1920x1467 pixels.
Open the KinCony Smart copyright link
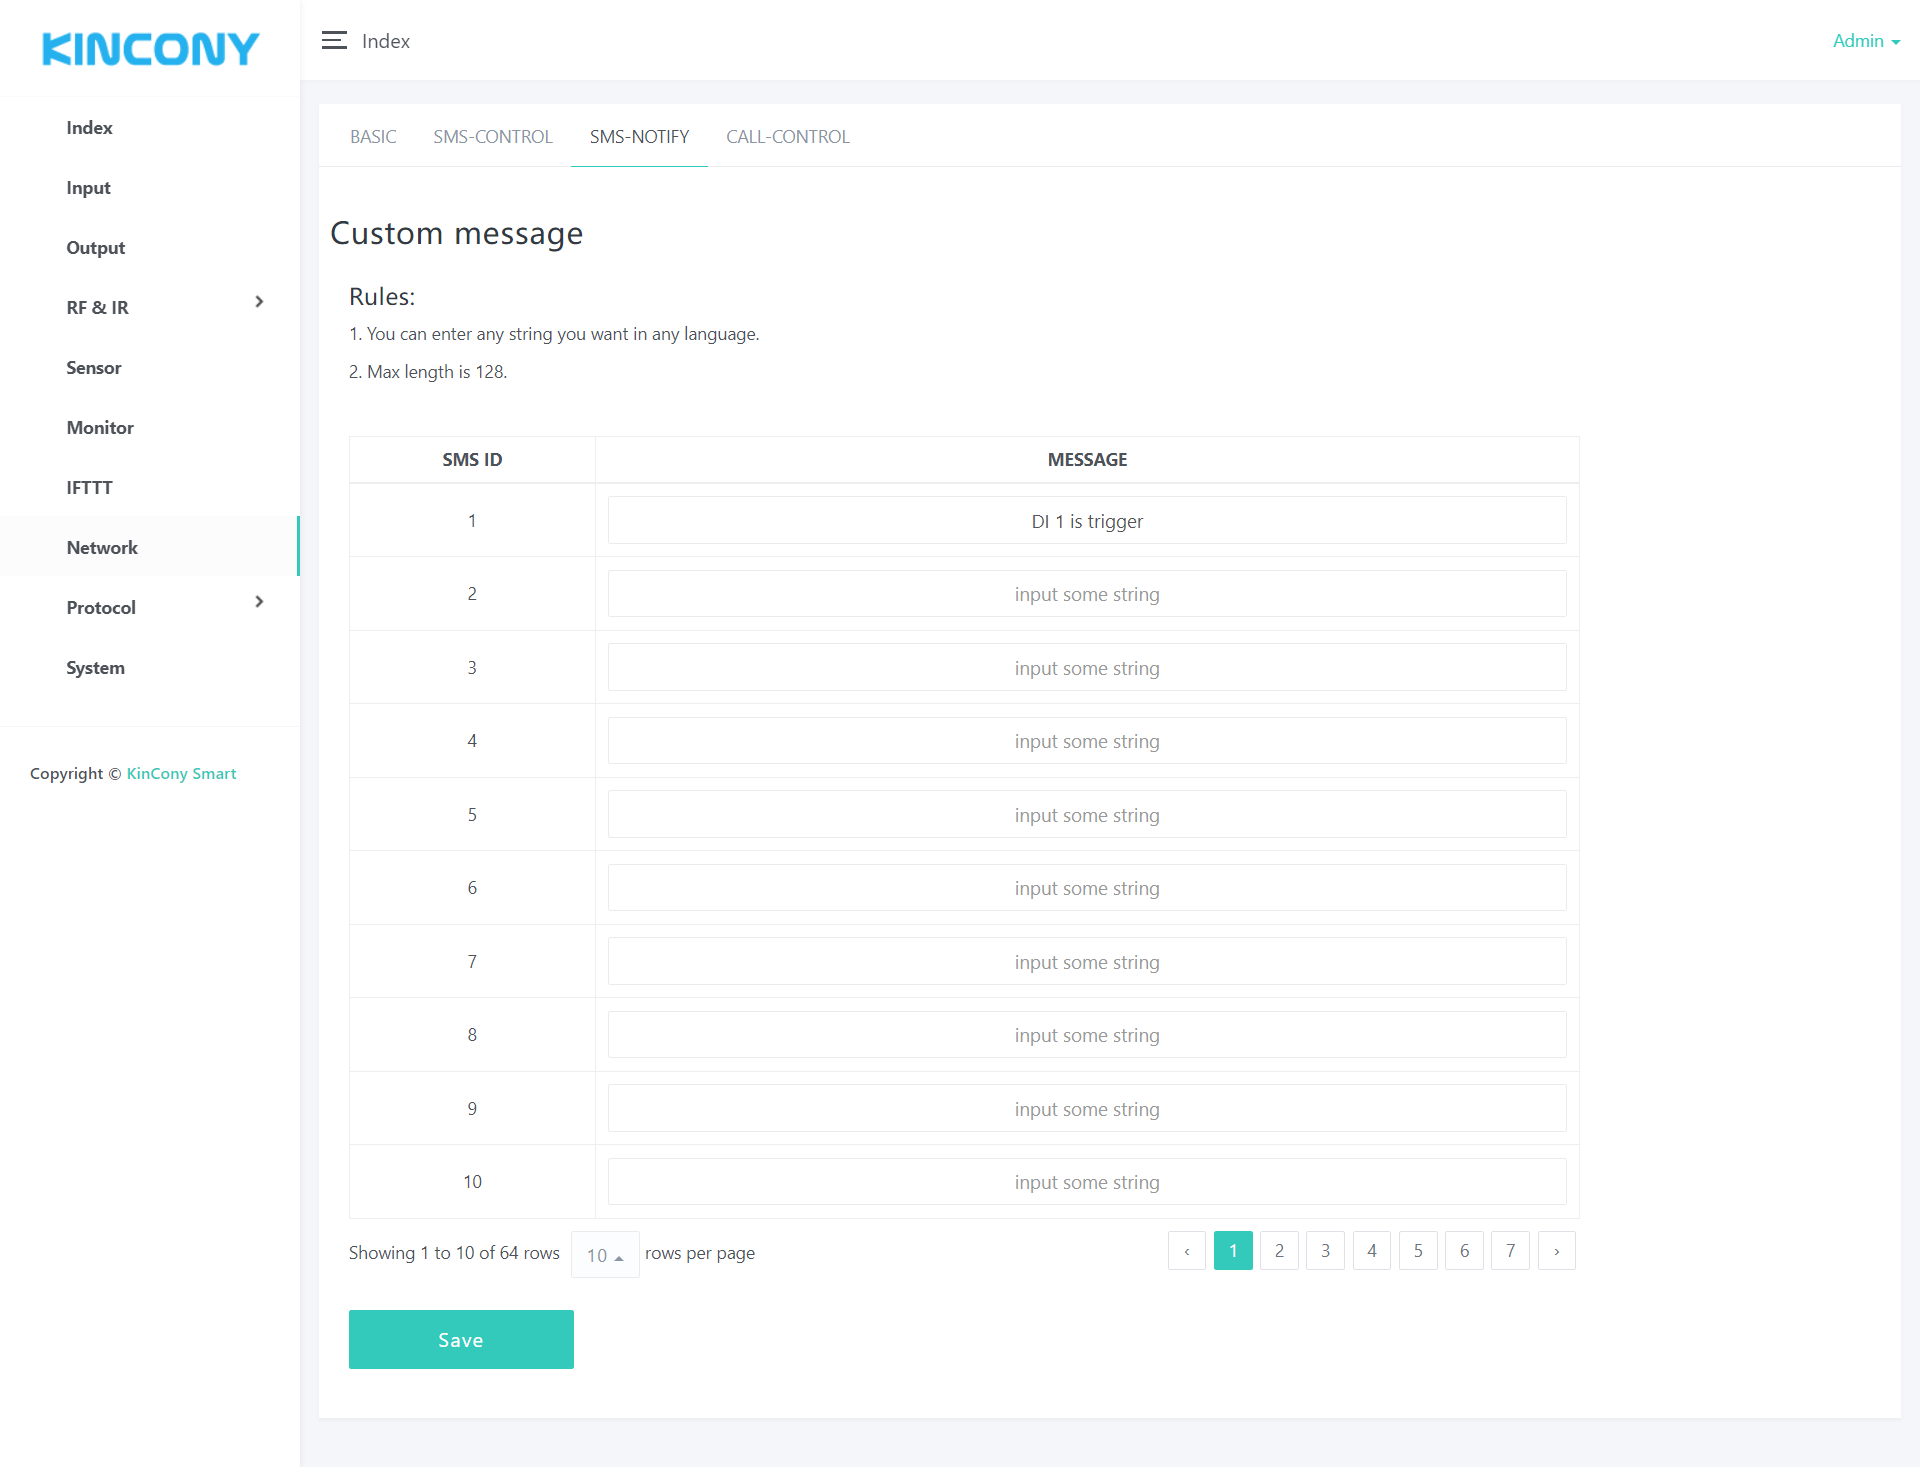tap(181, 774)
